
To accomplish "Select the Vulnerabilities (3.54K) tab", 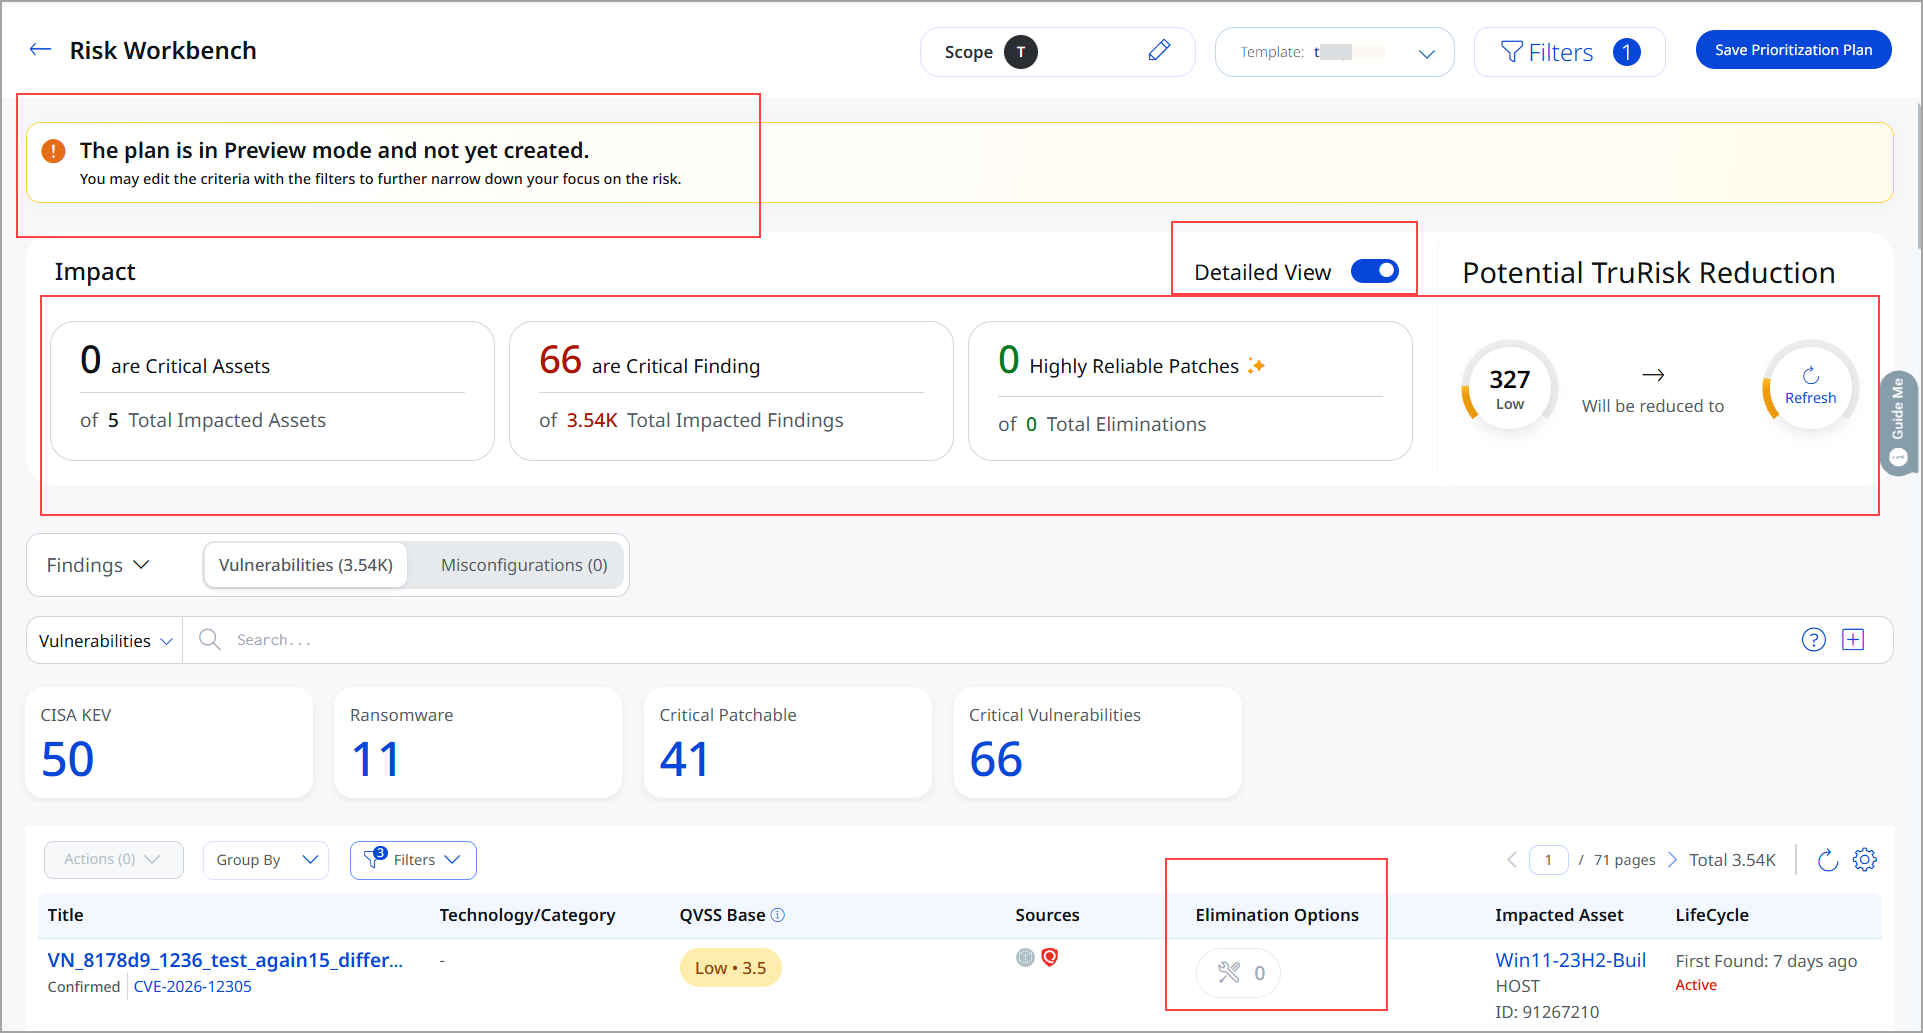I will pos(306,565).
